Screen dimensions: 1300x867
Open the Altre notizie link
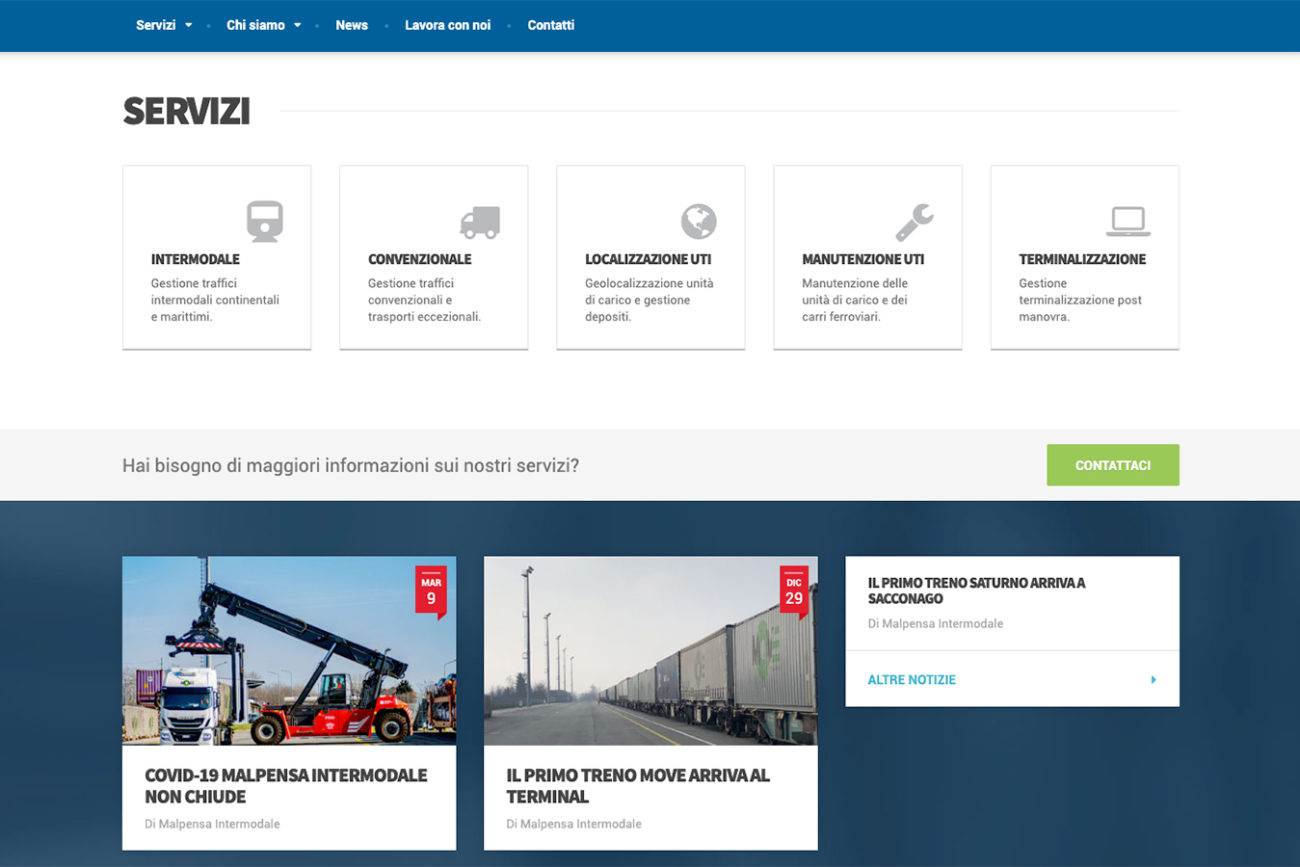pyautogui.click(x=910, y=678)
